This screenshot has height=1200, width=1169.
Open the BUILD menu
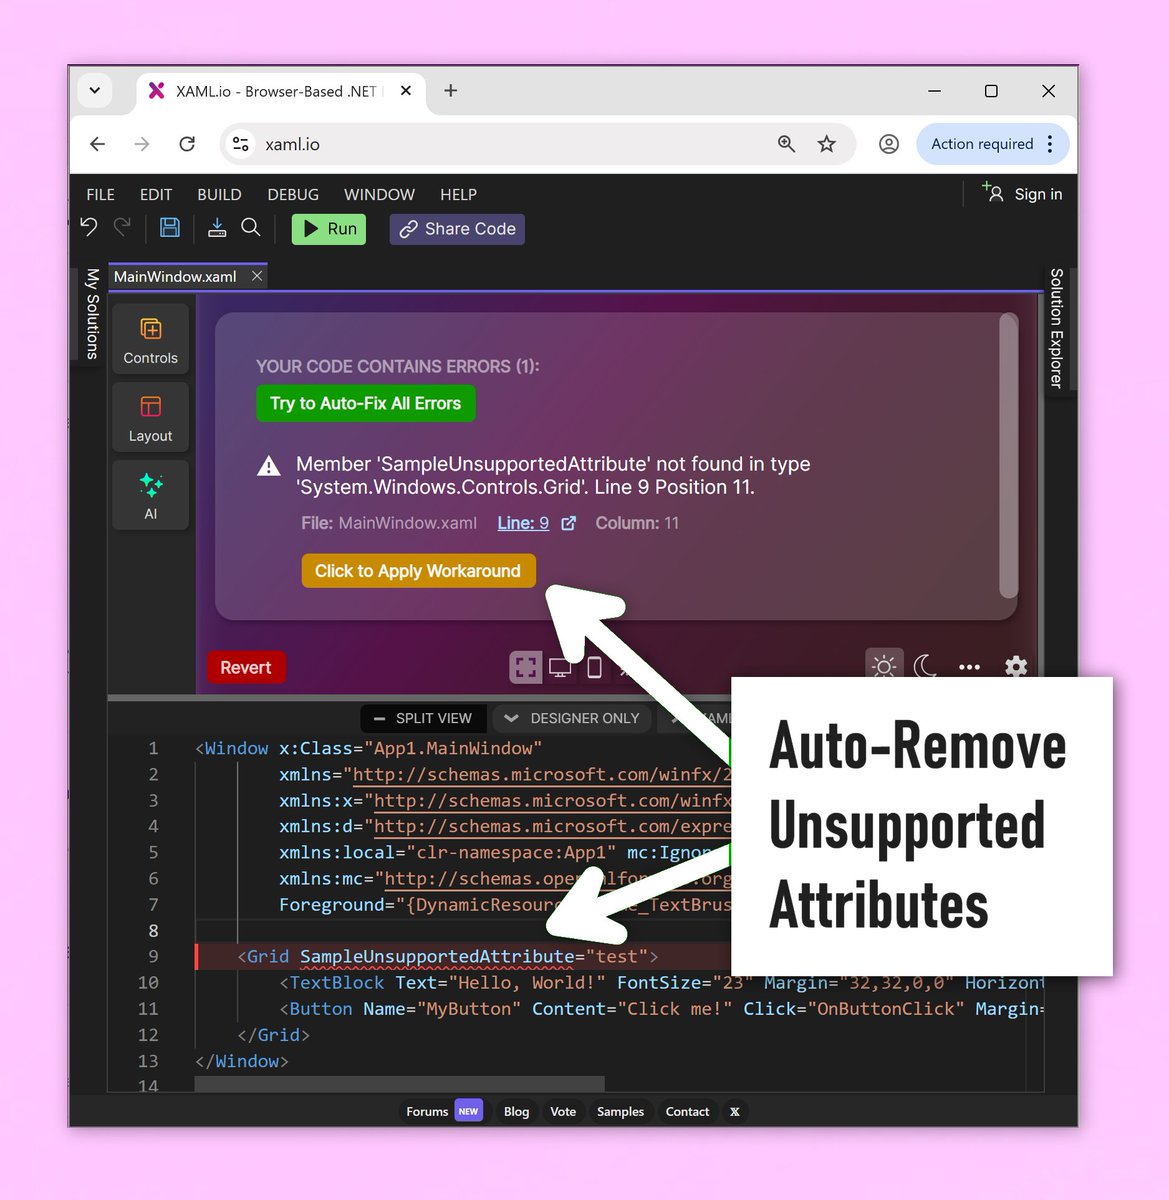pyautogui.click(x=219, y=194)
